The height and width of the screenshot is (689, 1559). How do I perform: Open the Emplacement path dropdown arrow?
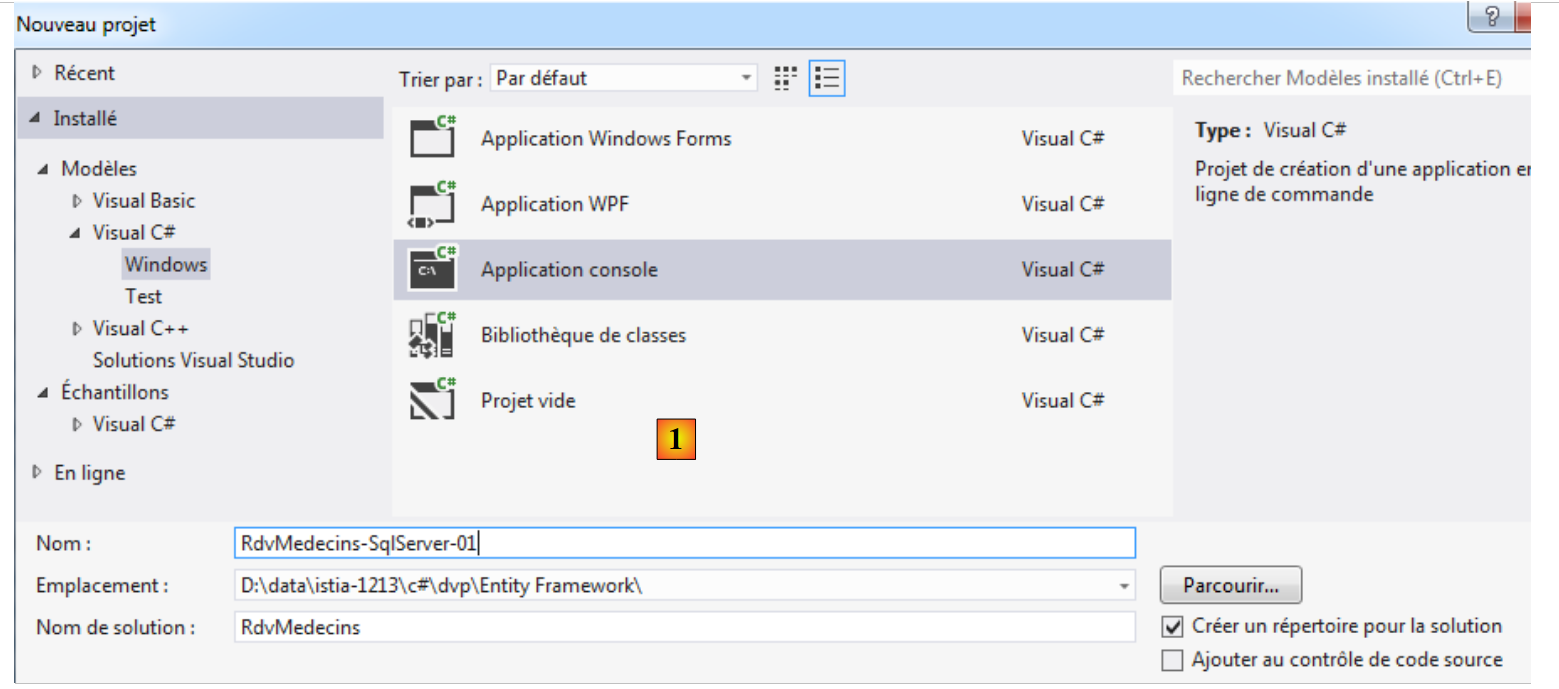pyautogui.click(x=1125, y=586)
